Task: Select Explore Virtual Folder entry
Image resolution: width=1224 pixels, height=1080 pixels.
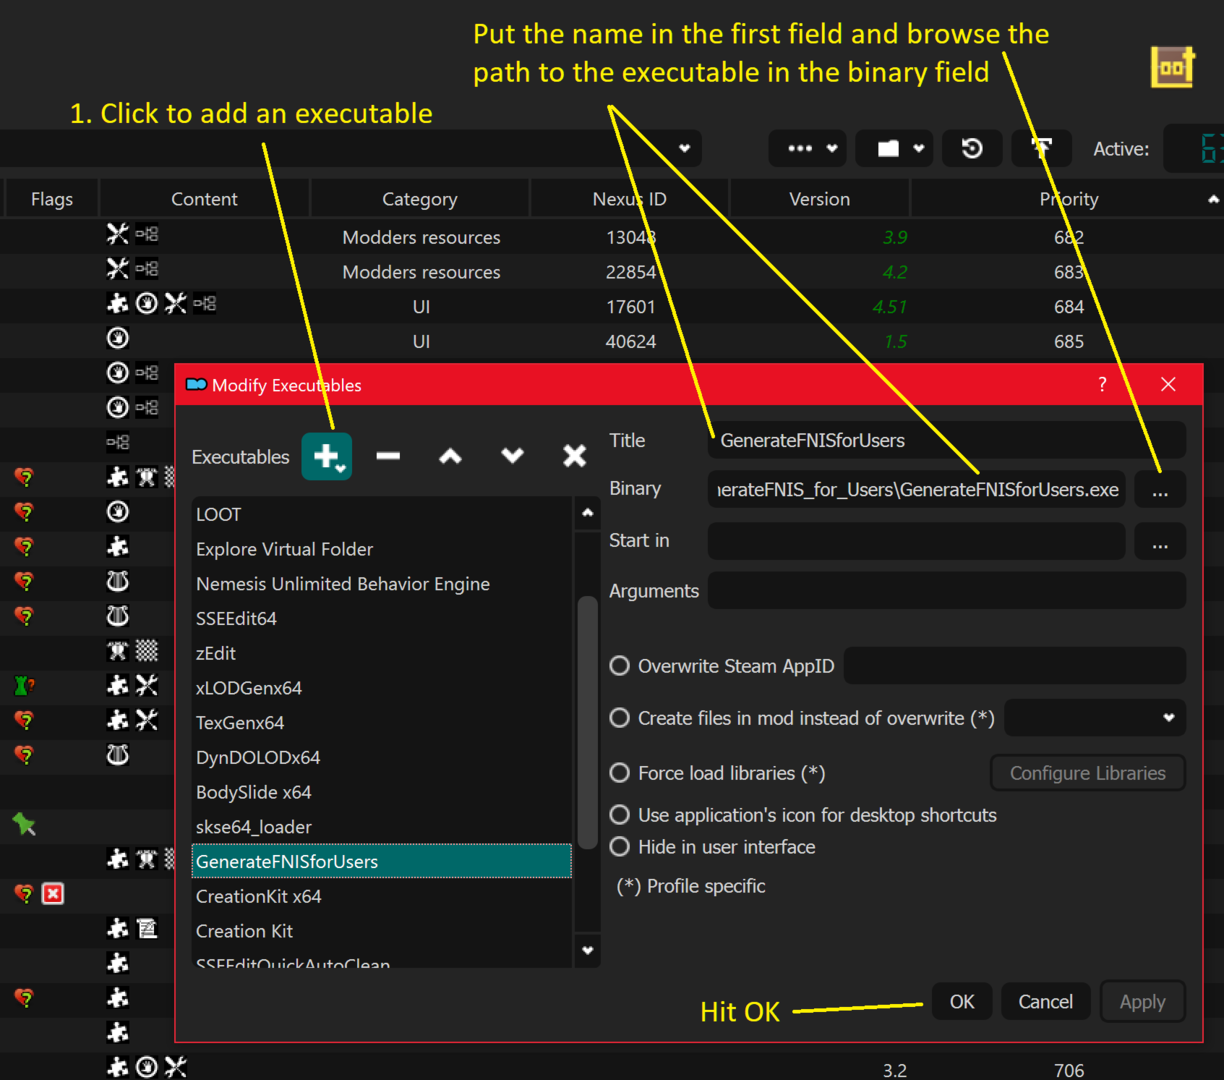Action: [382, 549]
